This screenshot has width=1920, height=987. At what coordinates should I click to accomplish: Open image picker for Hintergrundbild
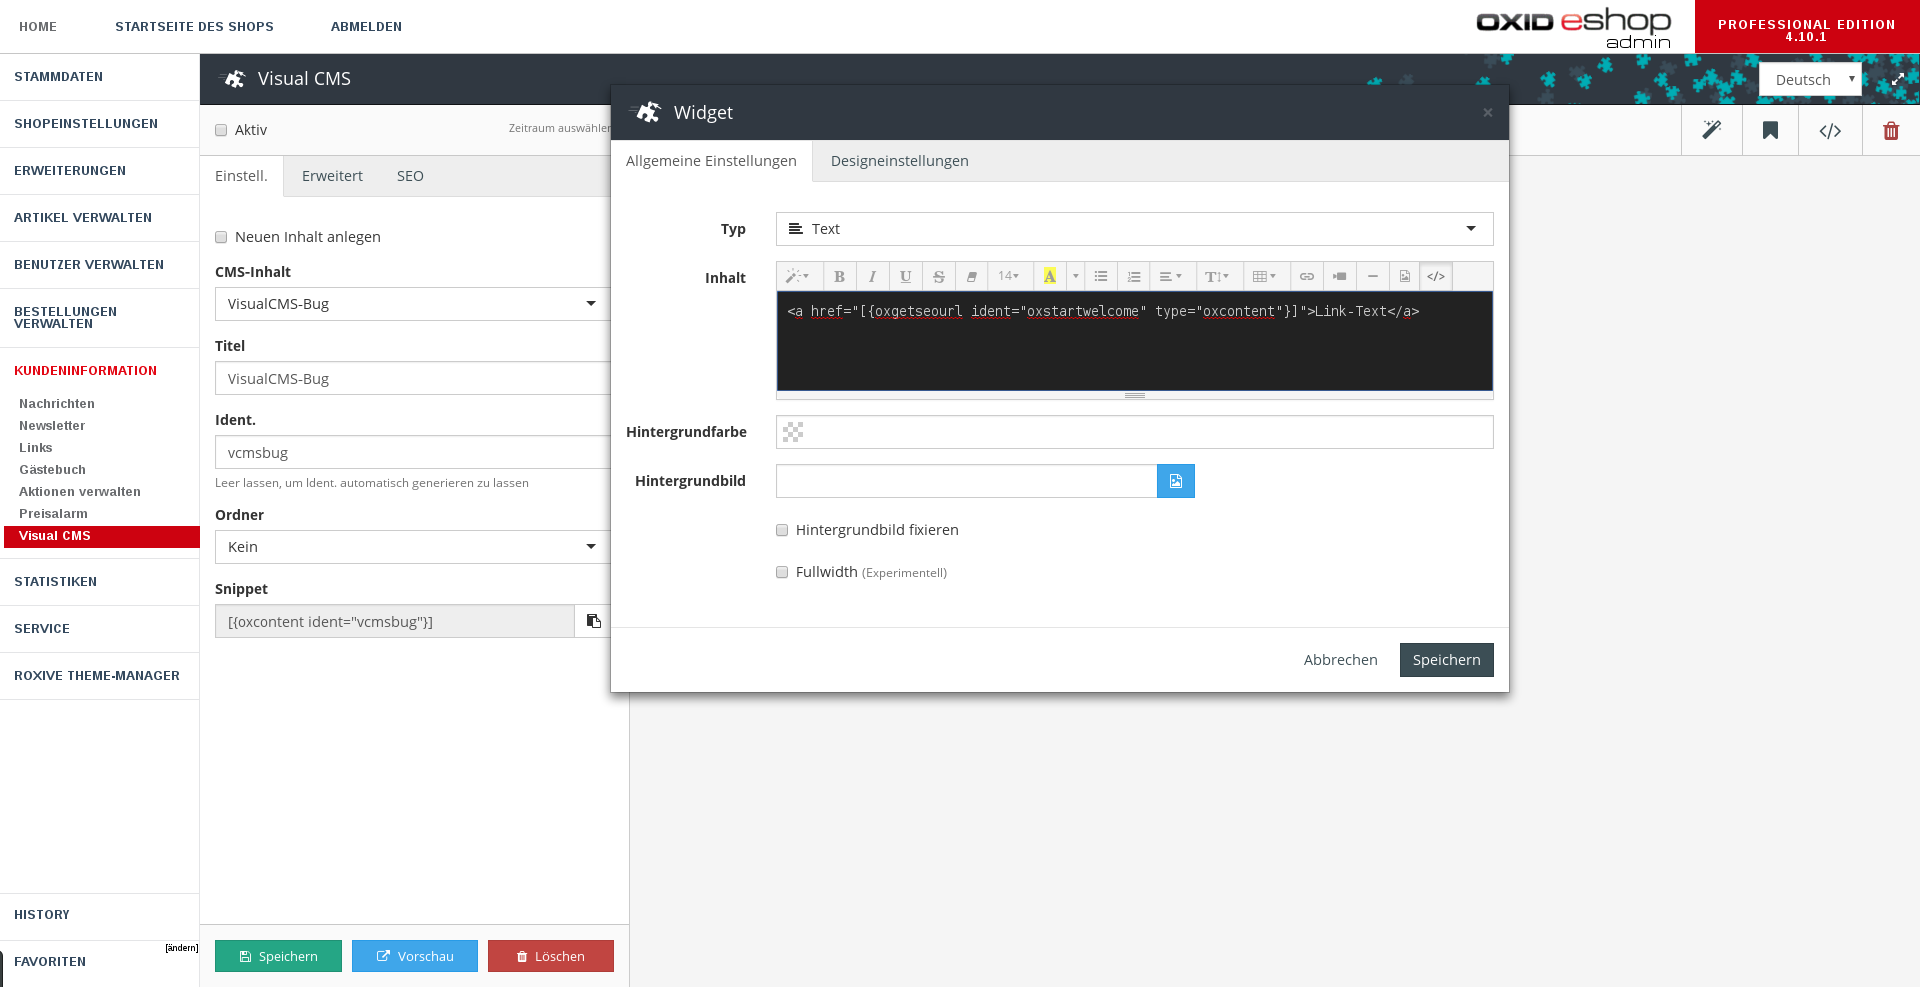tap(1176, 481)
